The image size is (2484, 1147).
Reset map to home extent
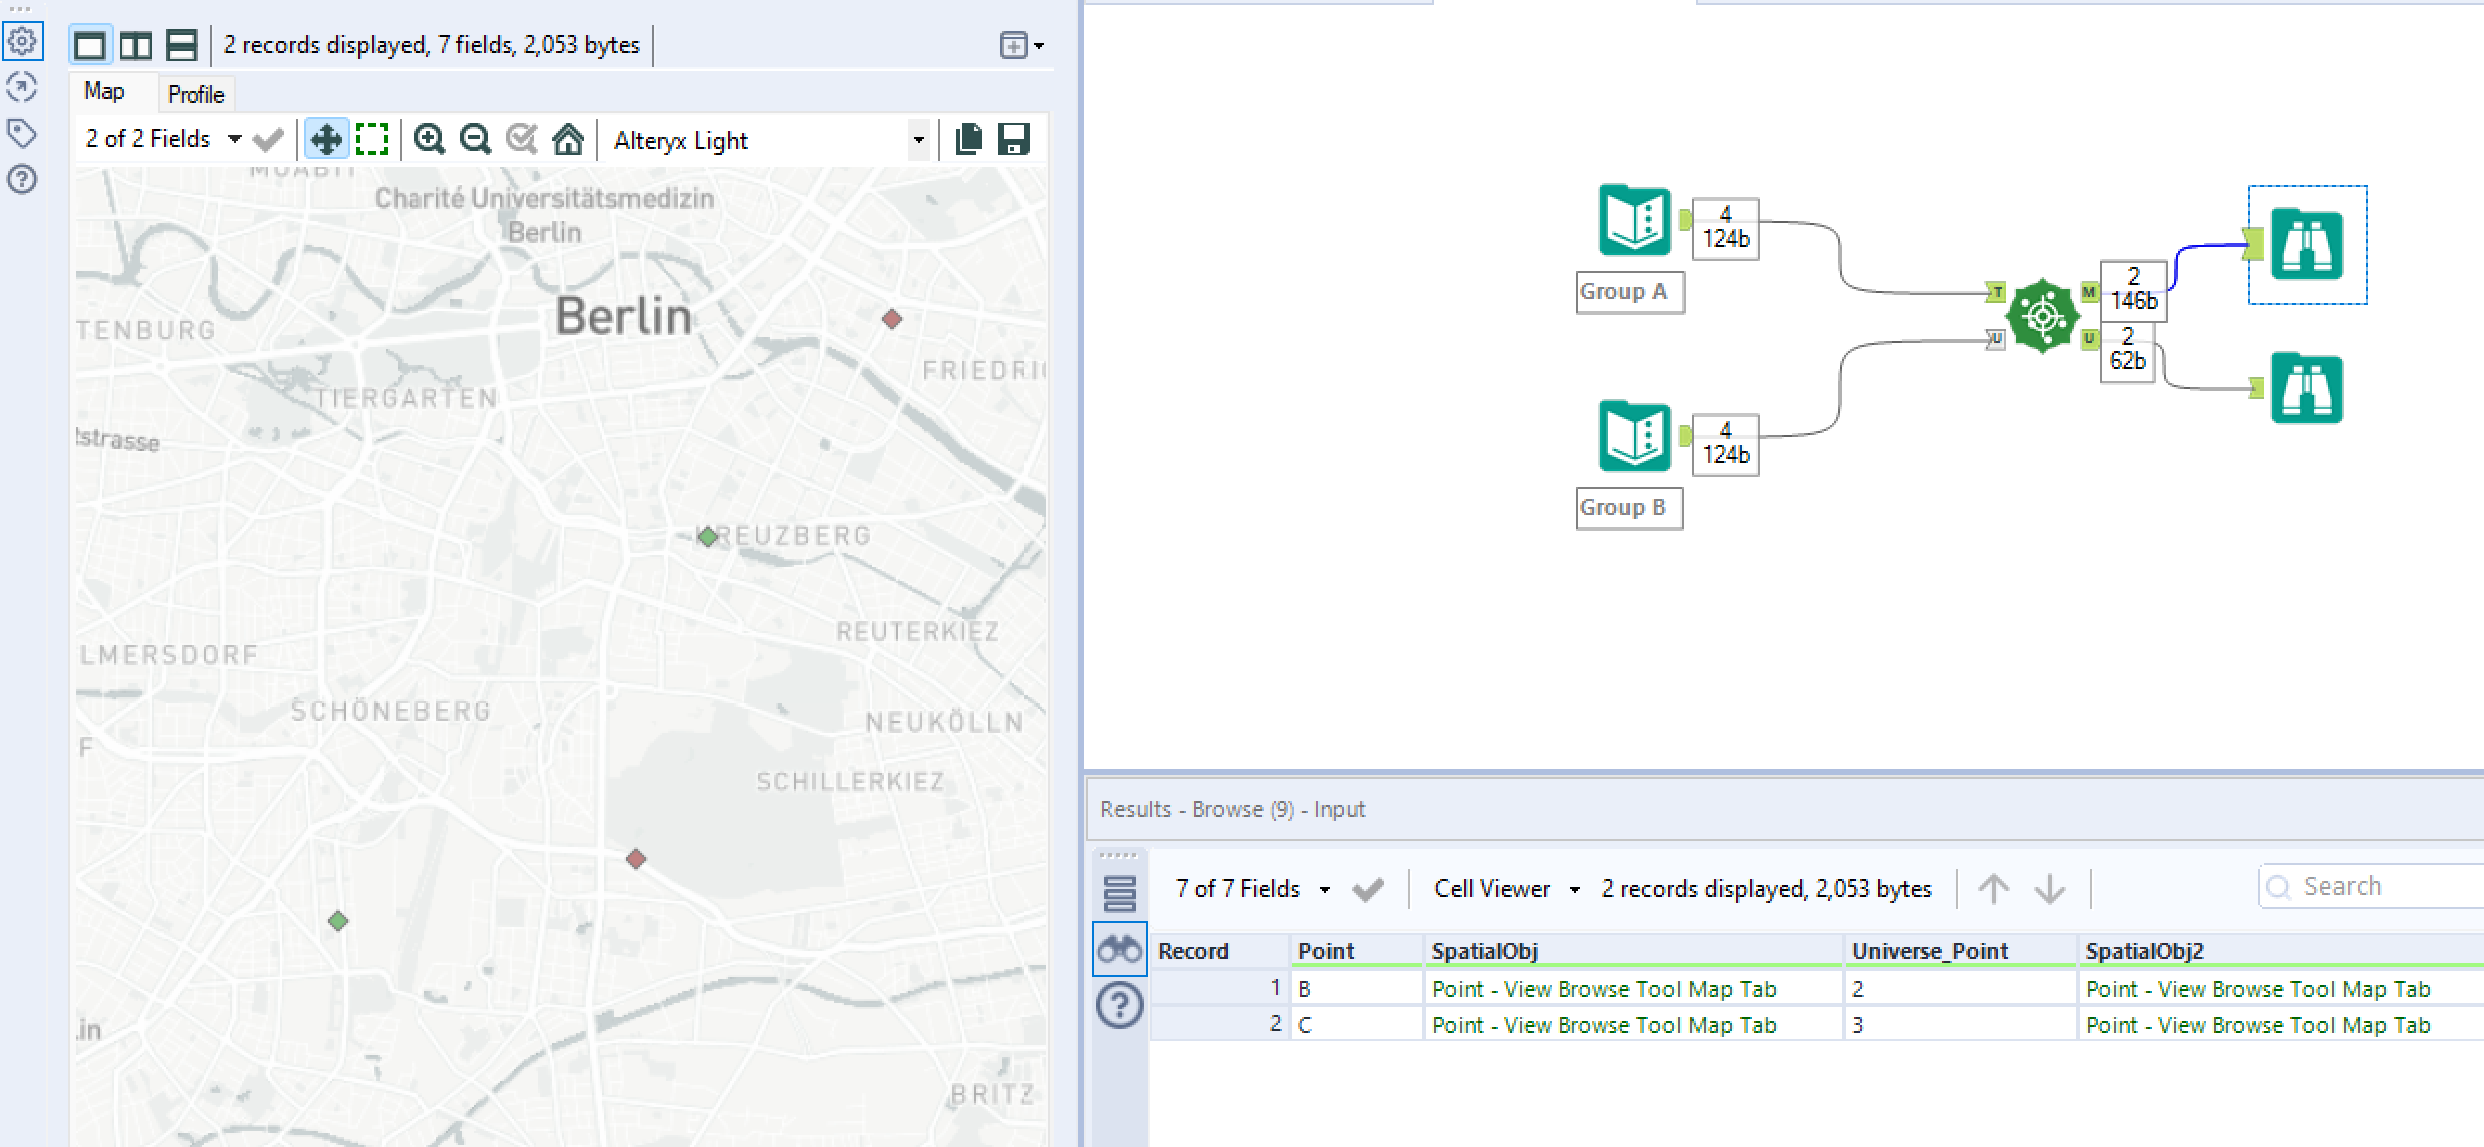click(x=568, y=139)
